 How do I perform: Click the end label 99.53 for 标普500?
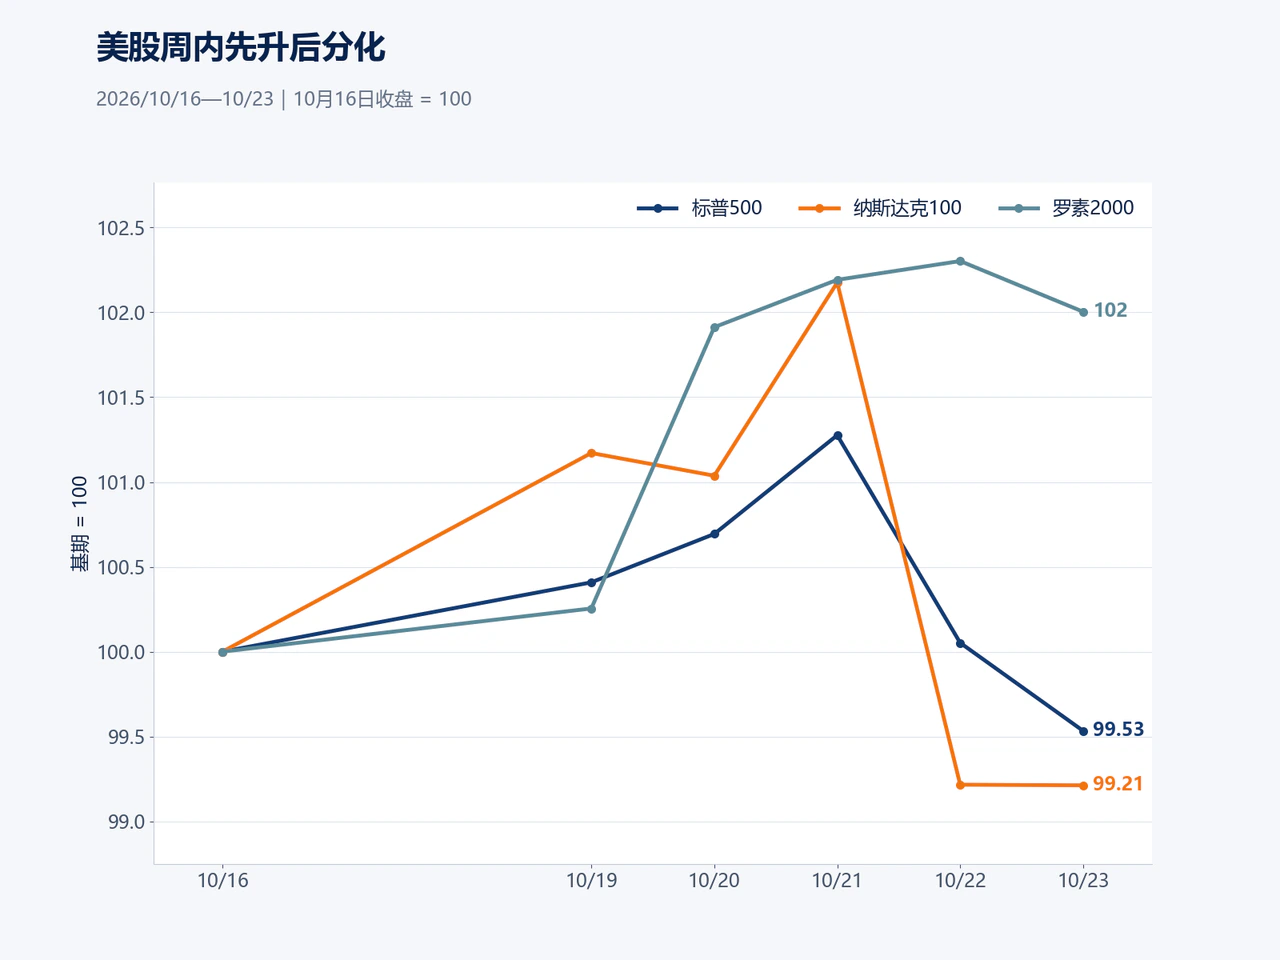(x=1118, y=729)
